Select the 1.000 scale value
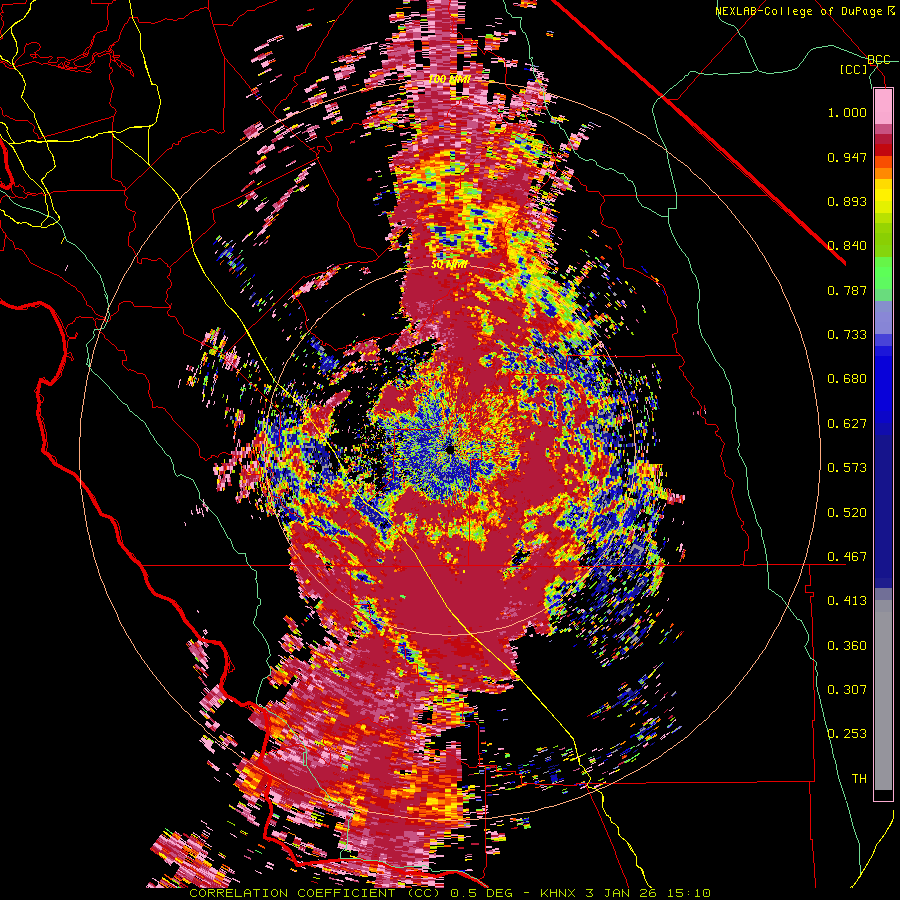The height and width of the screenshot is (900, 900). (847, 112)
